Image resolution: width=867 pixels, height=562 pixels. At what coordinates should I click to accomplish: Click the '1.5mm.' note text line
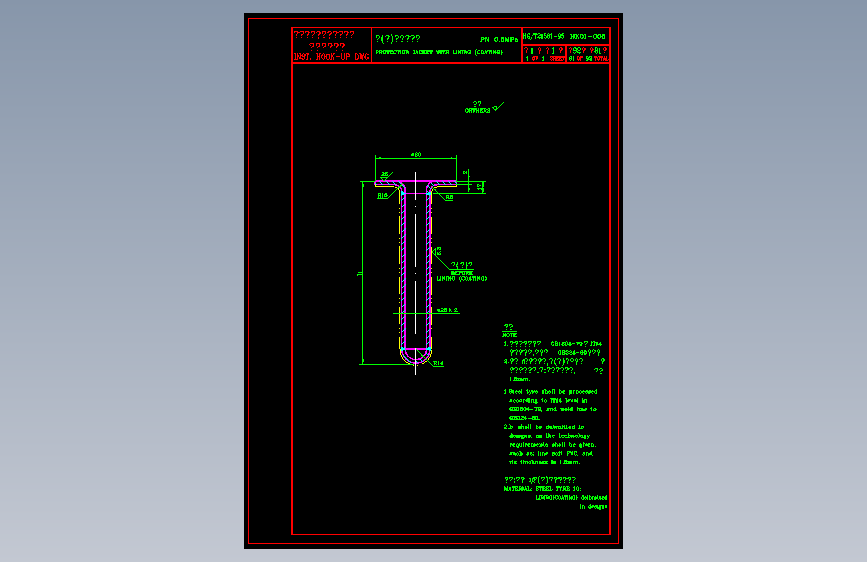coord(520,379)
